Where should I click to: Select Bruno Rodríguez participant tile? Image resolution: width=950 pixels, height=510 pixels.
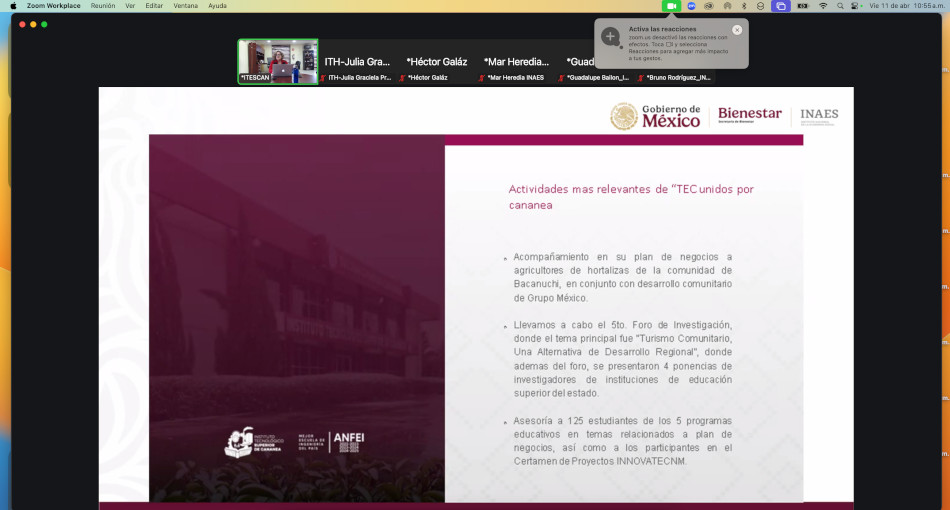point(677,77)
